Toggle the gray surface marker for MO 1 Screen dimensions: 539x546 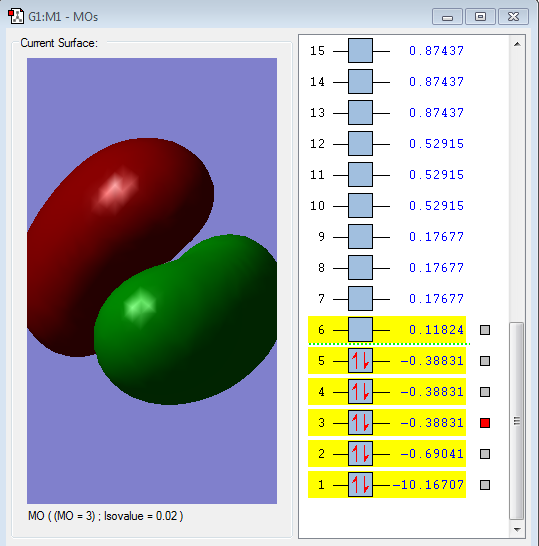click(x=485, y=485)
